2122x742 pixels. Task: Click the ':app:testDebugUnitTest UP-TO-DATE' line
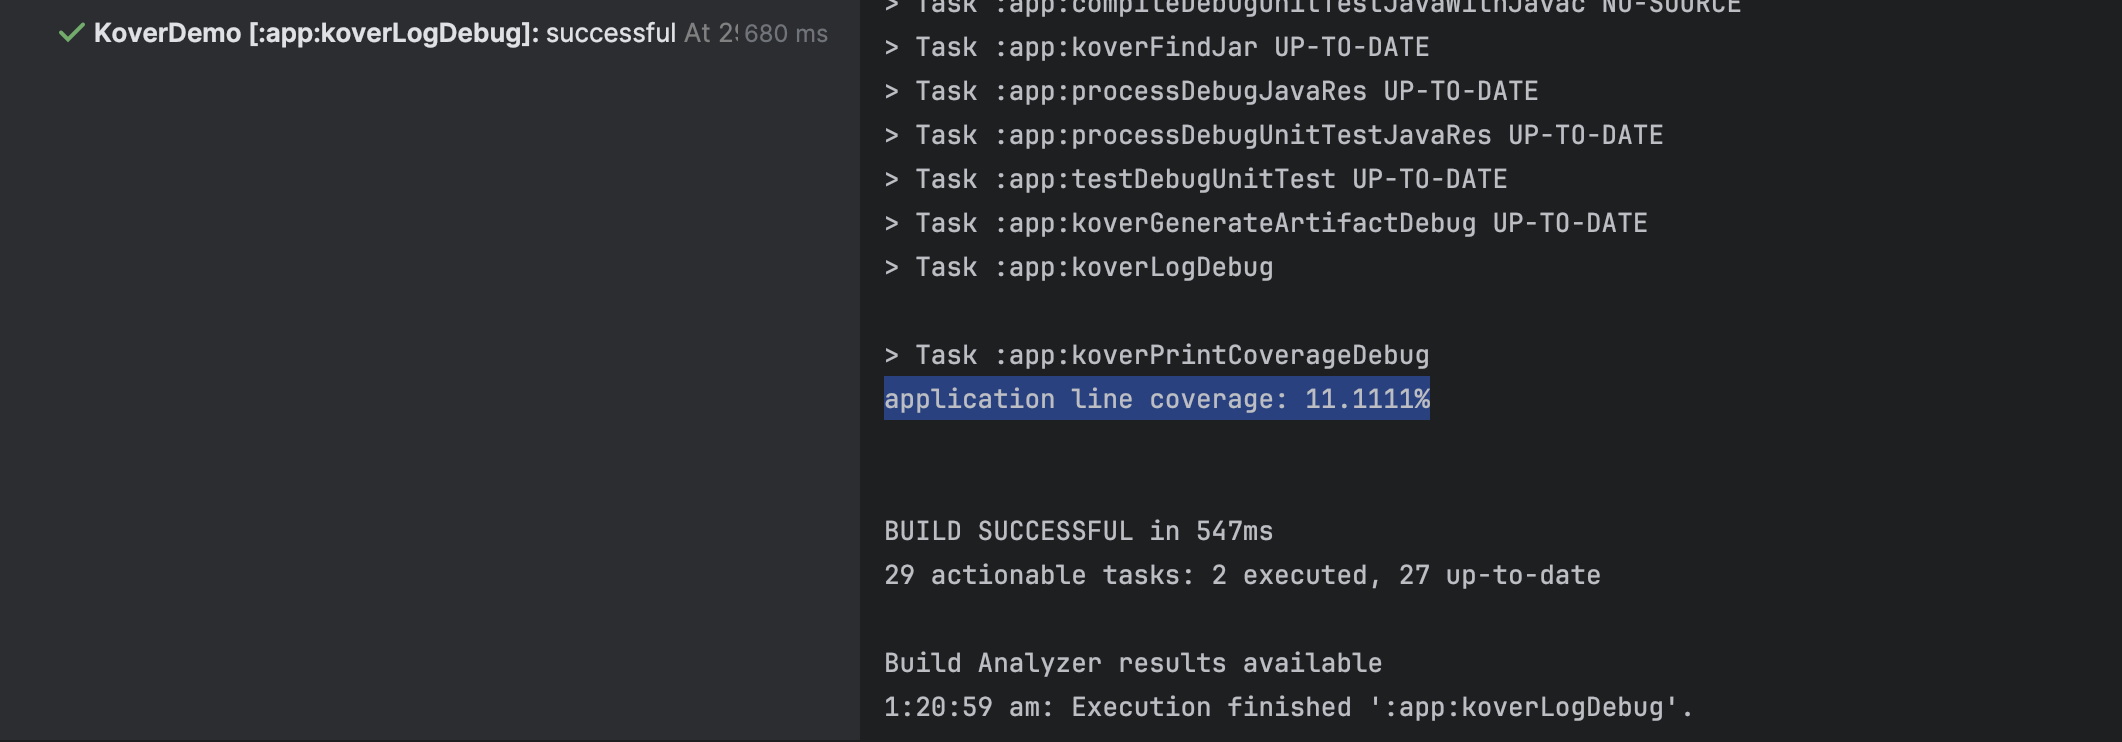pyautogui.click(x=1196, y=179)
